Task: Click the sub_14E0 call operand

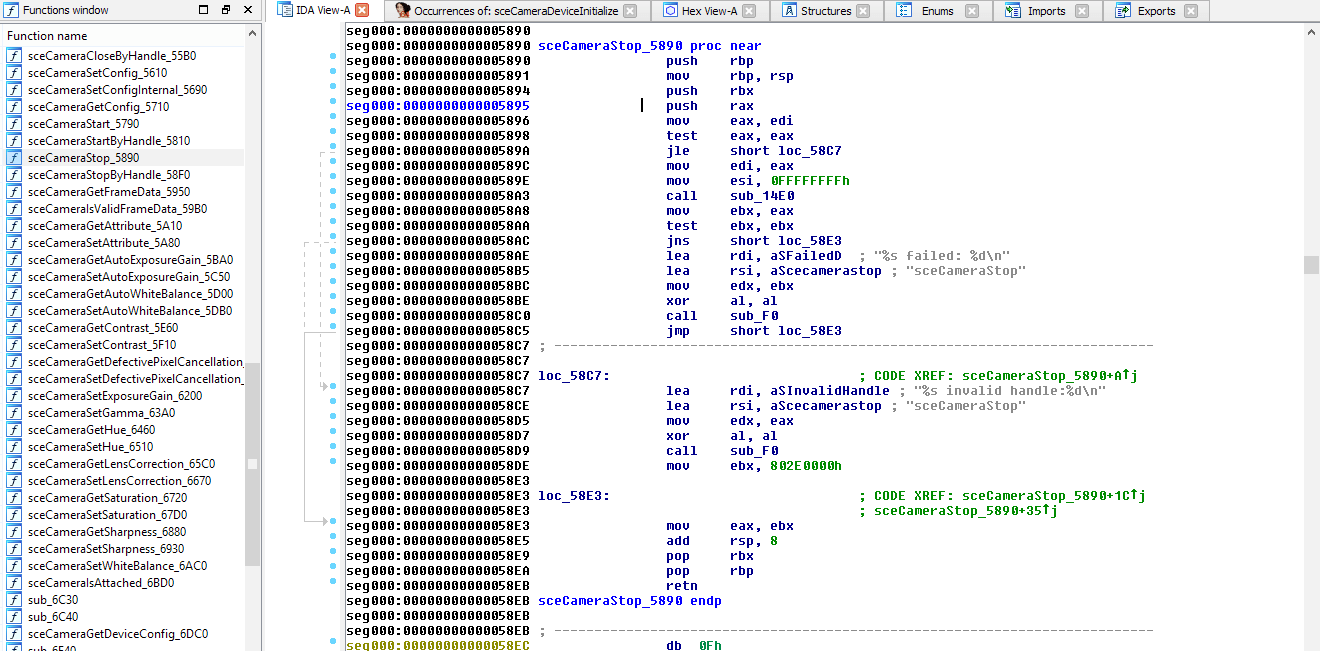Action: point(763,196)
